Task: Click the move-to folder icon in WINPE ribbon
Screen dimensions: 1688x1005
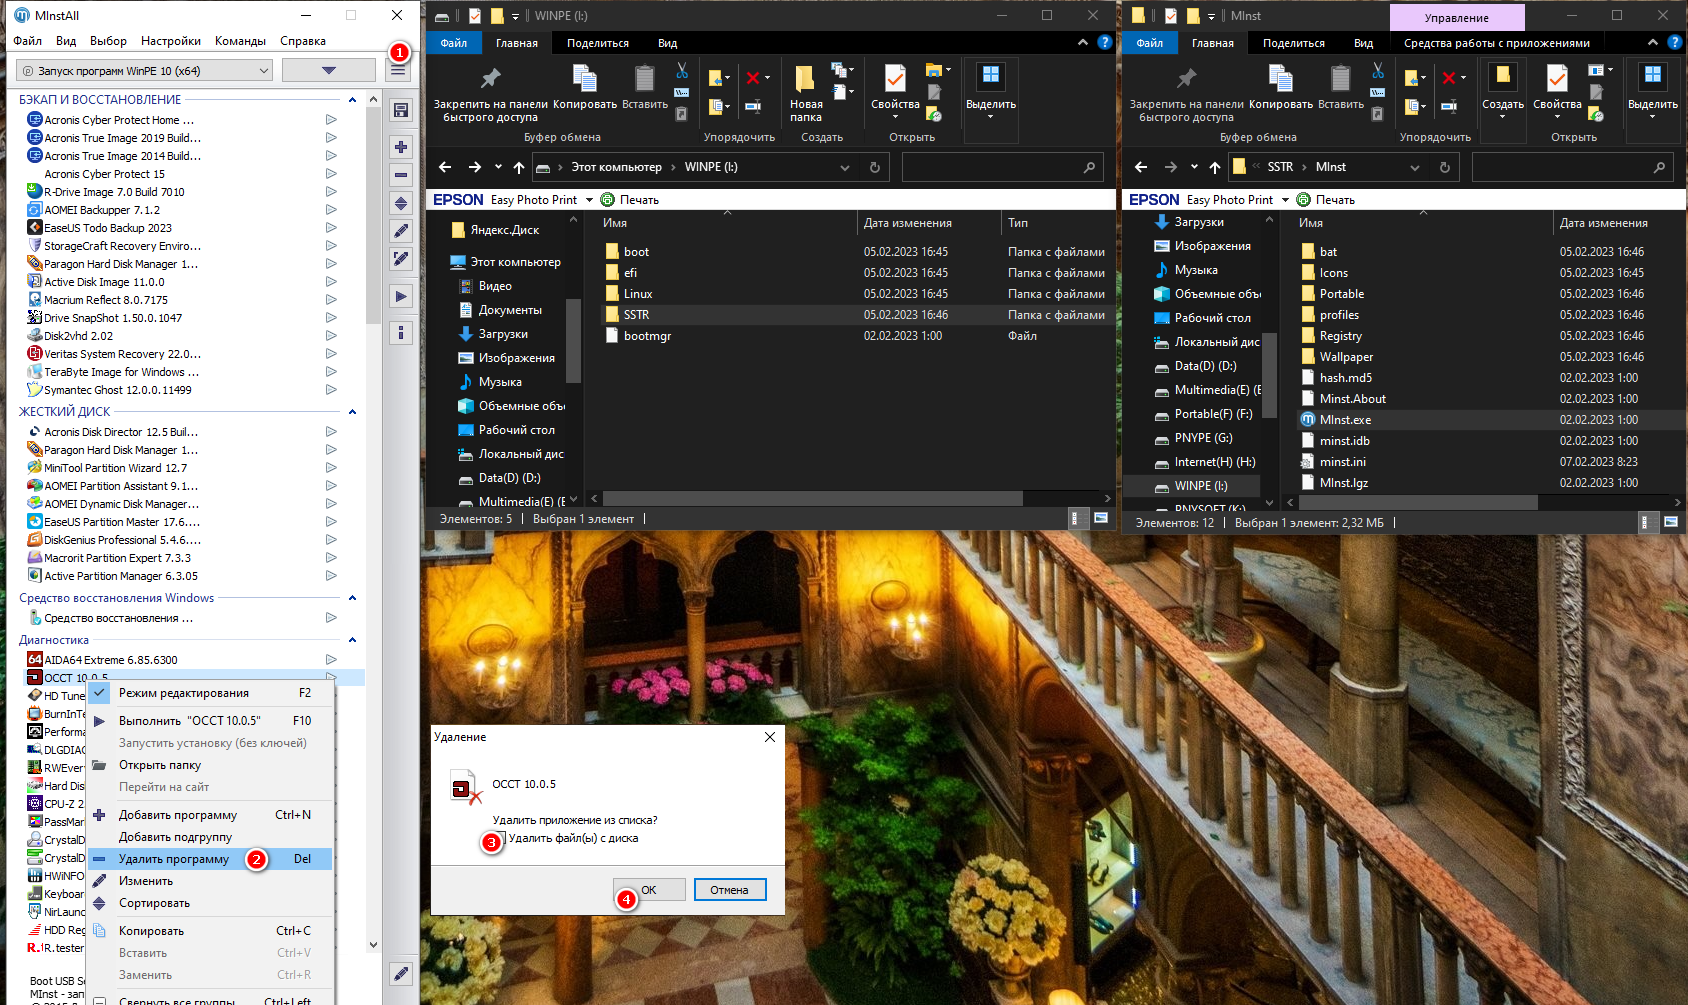Action: click(x=716, y=77)
